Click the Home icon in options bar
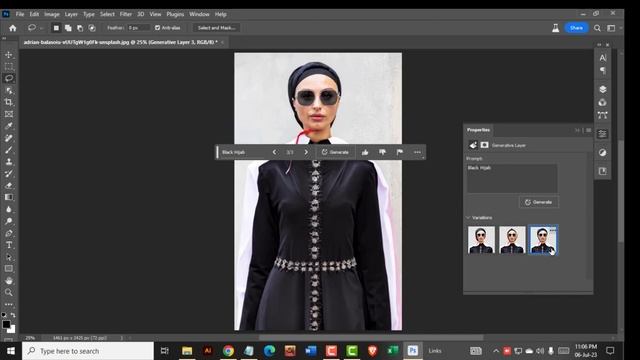Viewport: 640px width, 360px height. coord(13,28)
